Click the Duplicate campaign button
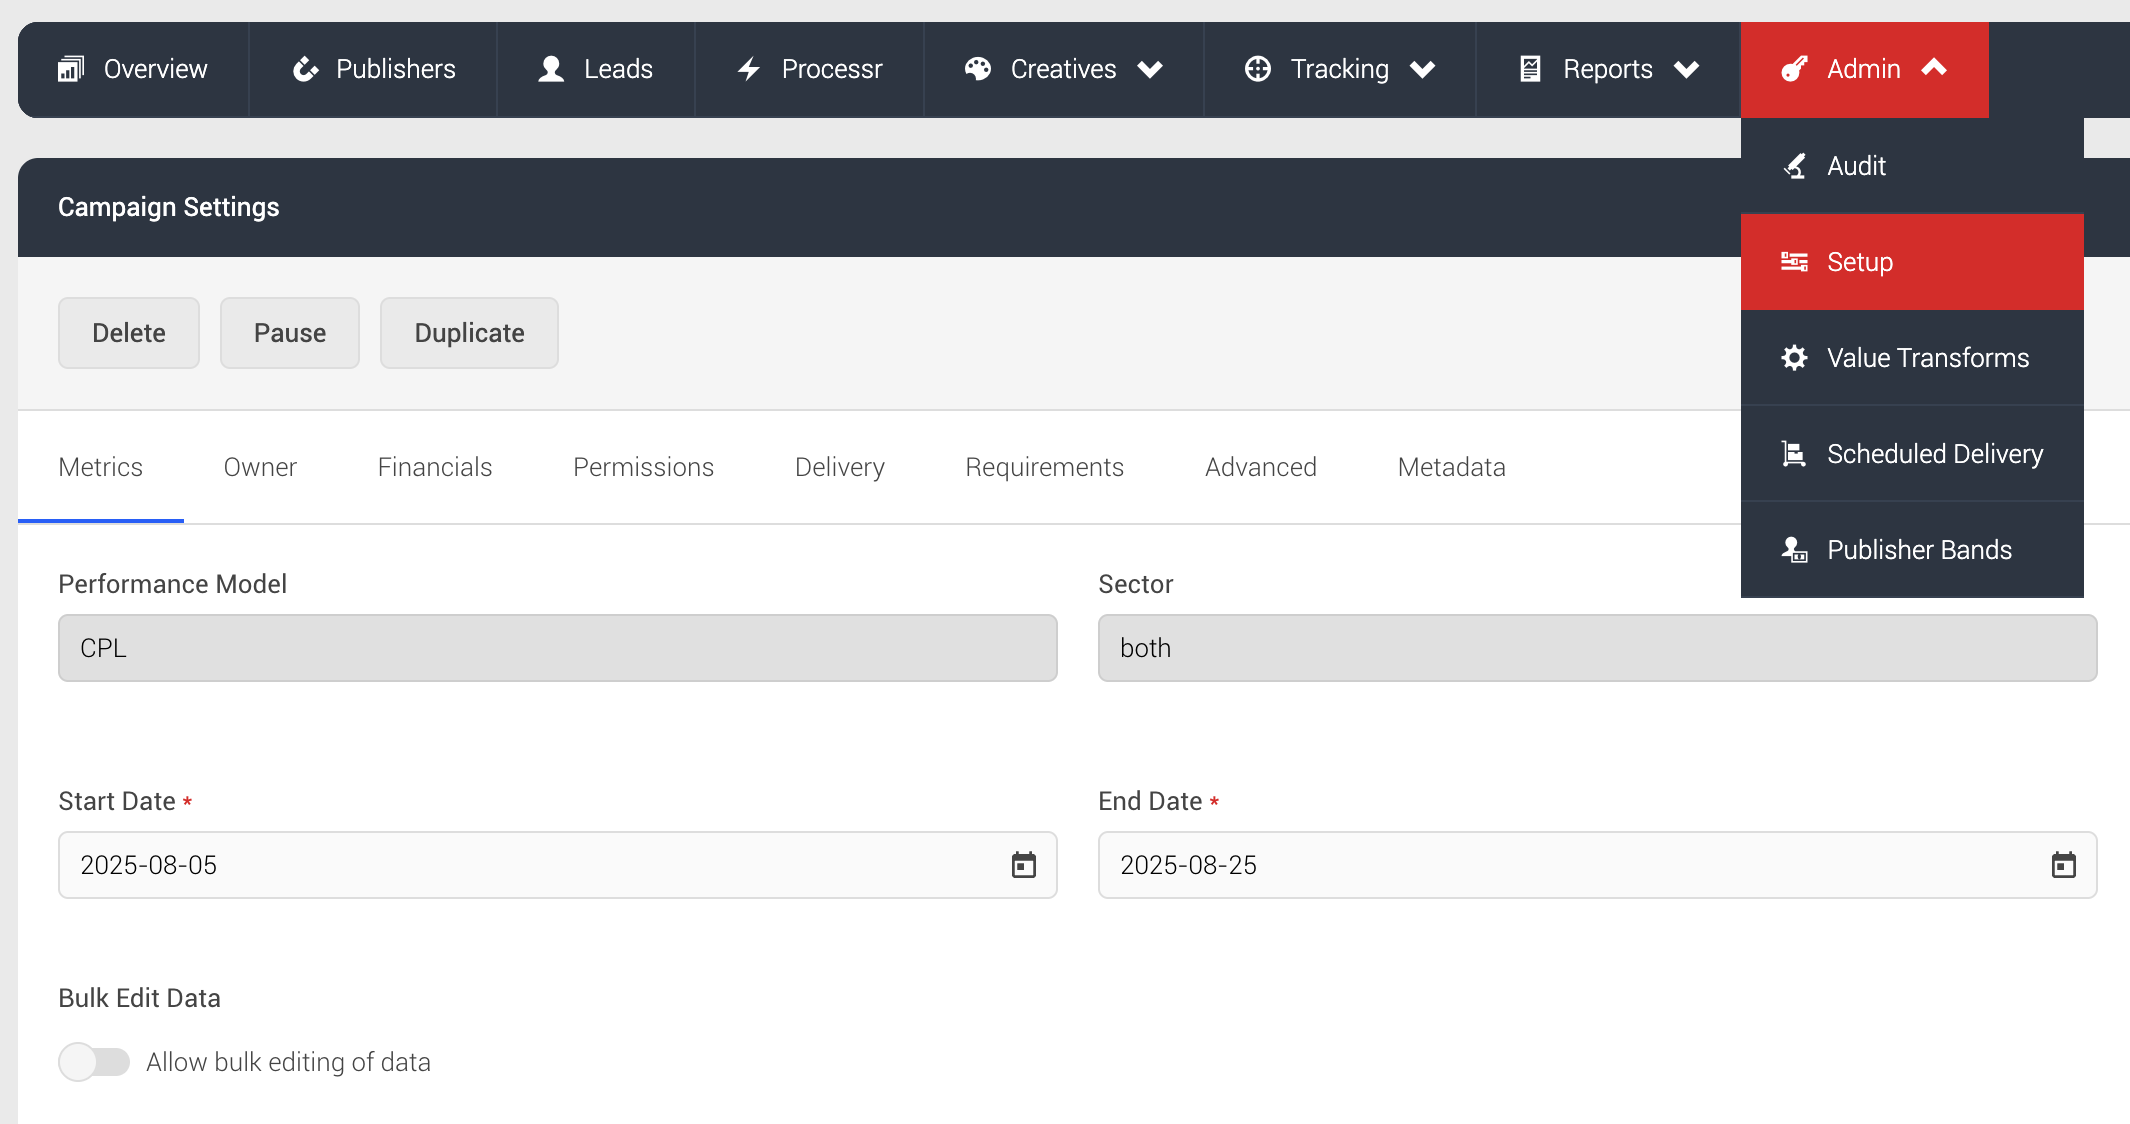 [468, 333]
